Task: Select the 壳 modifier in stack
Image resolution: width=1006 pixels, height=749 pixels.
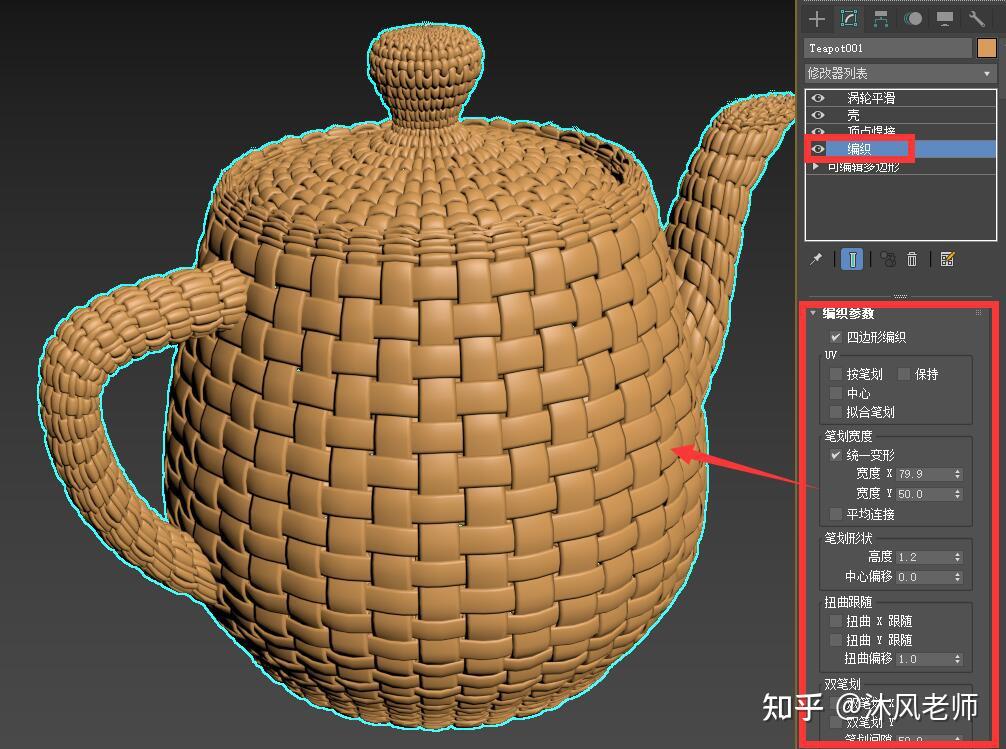Action: [x=901, y=115]
